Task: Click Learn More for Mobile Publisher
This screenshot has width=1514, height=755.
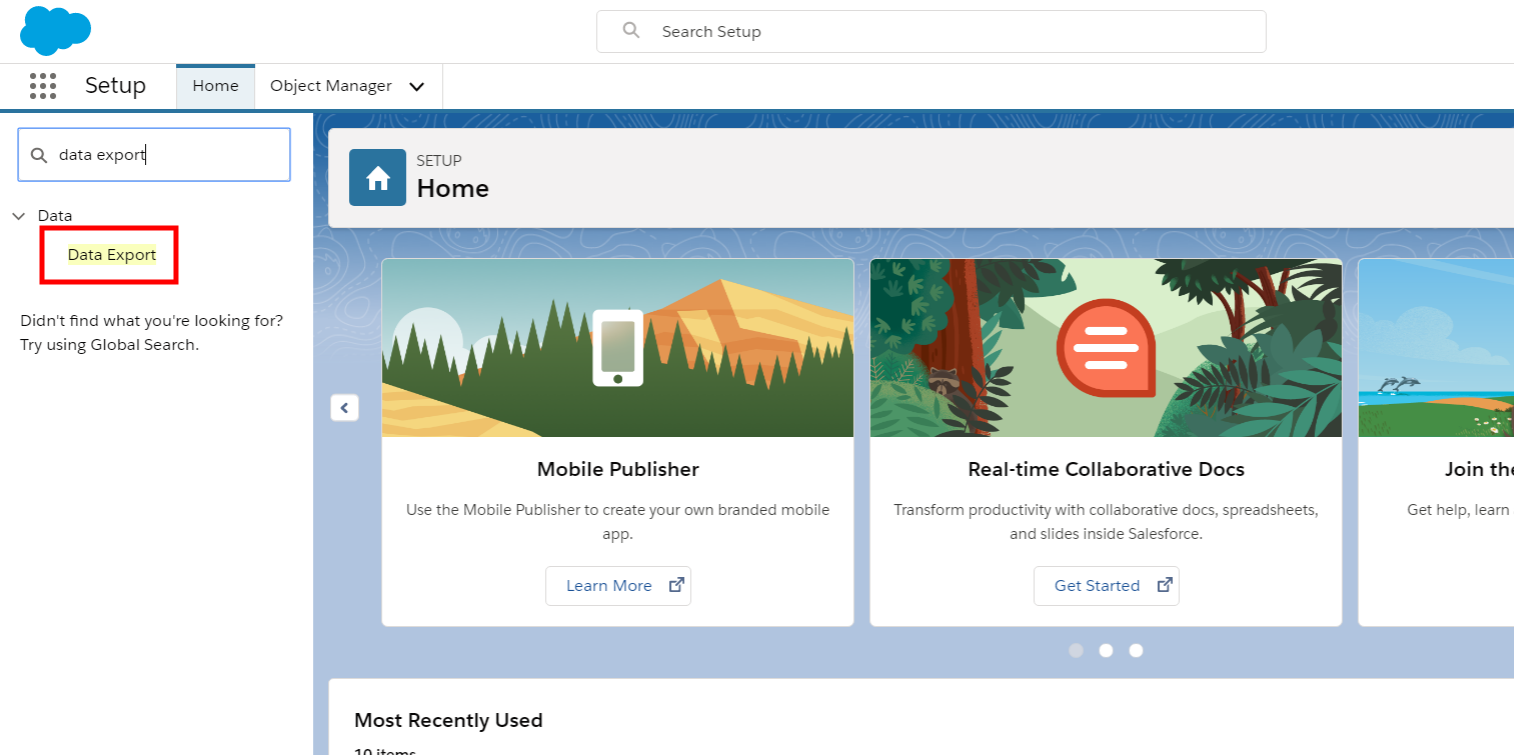Action: [617, 586]
